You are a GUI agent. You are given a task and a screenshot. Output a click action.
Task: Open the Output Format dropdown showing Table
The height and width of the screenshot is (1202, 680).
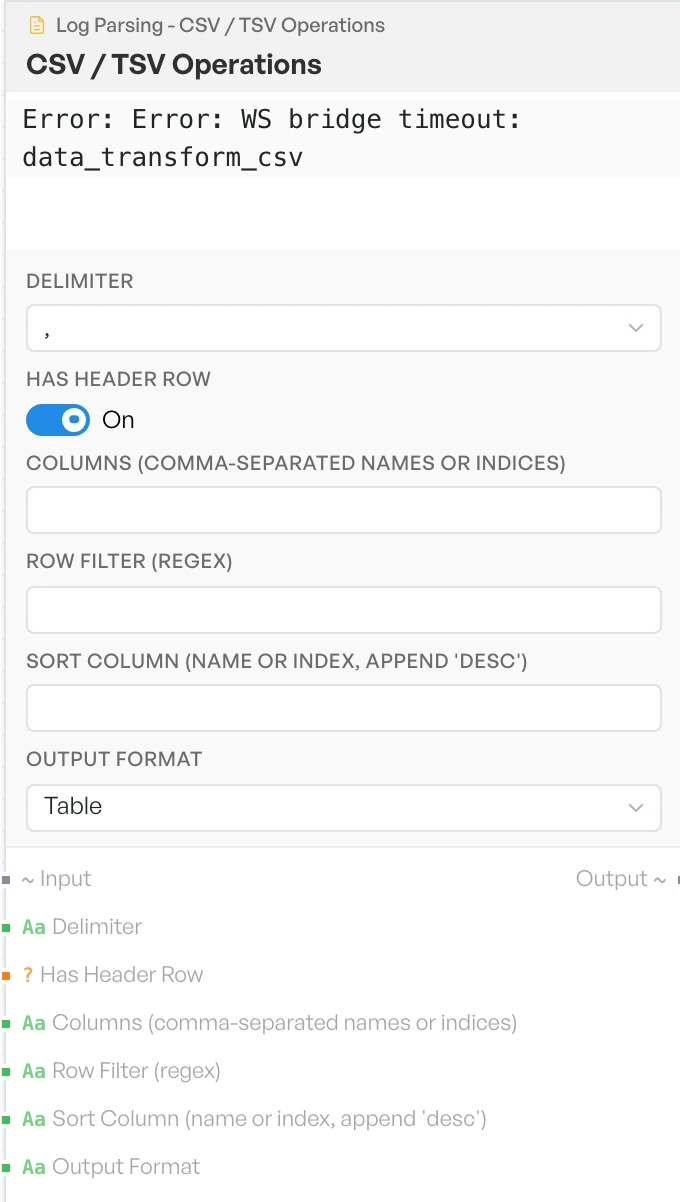click(344, 807)
